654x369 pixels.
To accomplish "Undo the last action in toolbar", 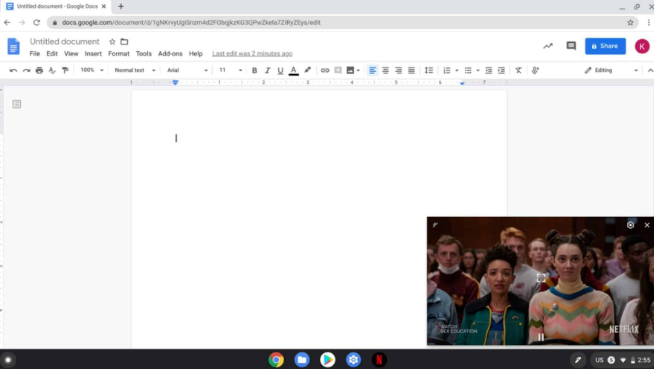I will point(13,70).
